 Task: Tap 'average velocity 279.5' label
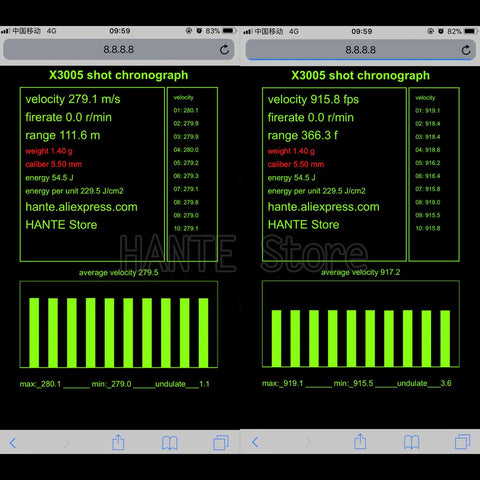pyautogui.click(x=118, y=273)
